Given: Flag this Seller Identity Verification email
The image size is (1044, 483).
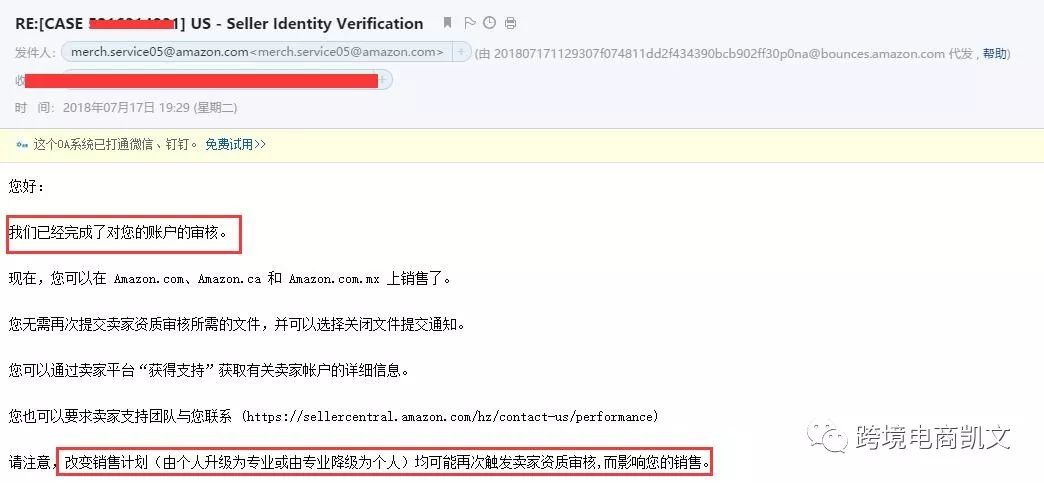Looking at the screenshot, I should 469,23.
